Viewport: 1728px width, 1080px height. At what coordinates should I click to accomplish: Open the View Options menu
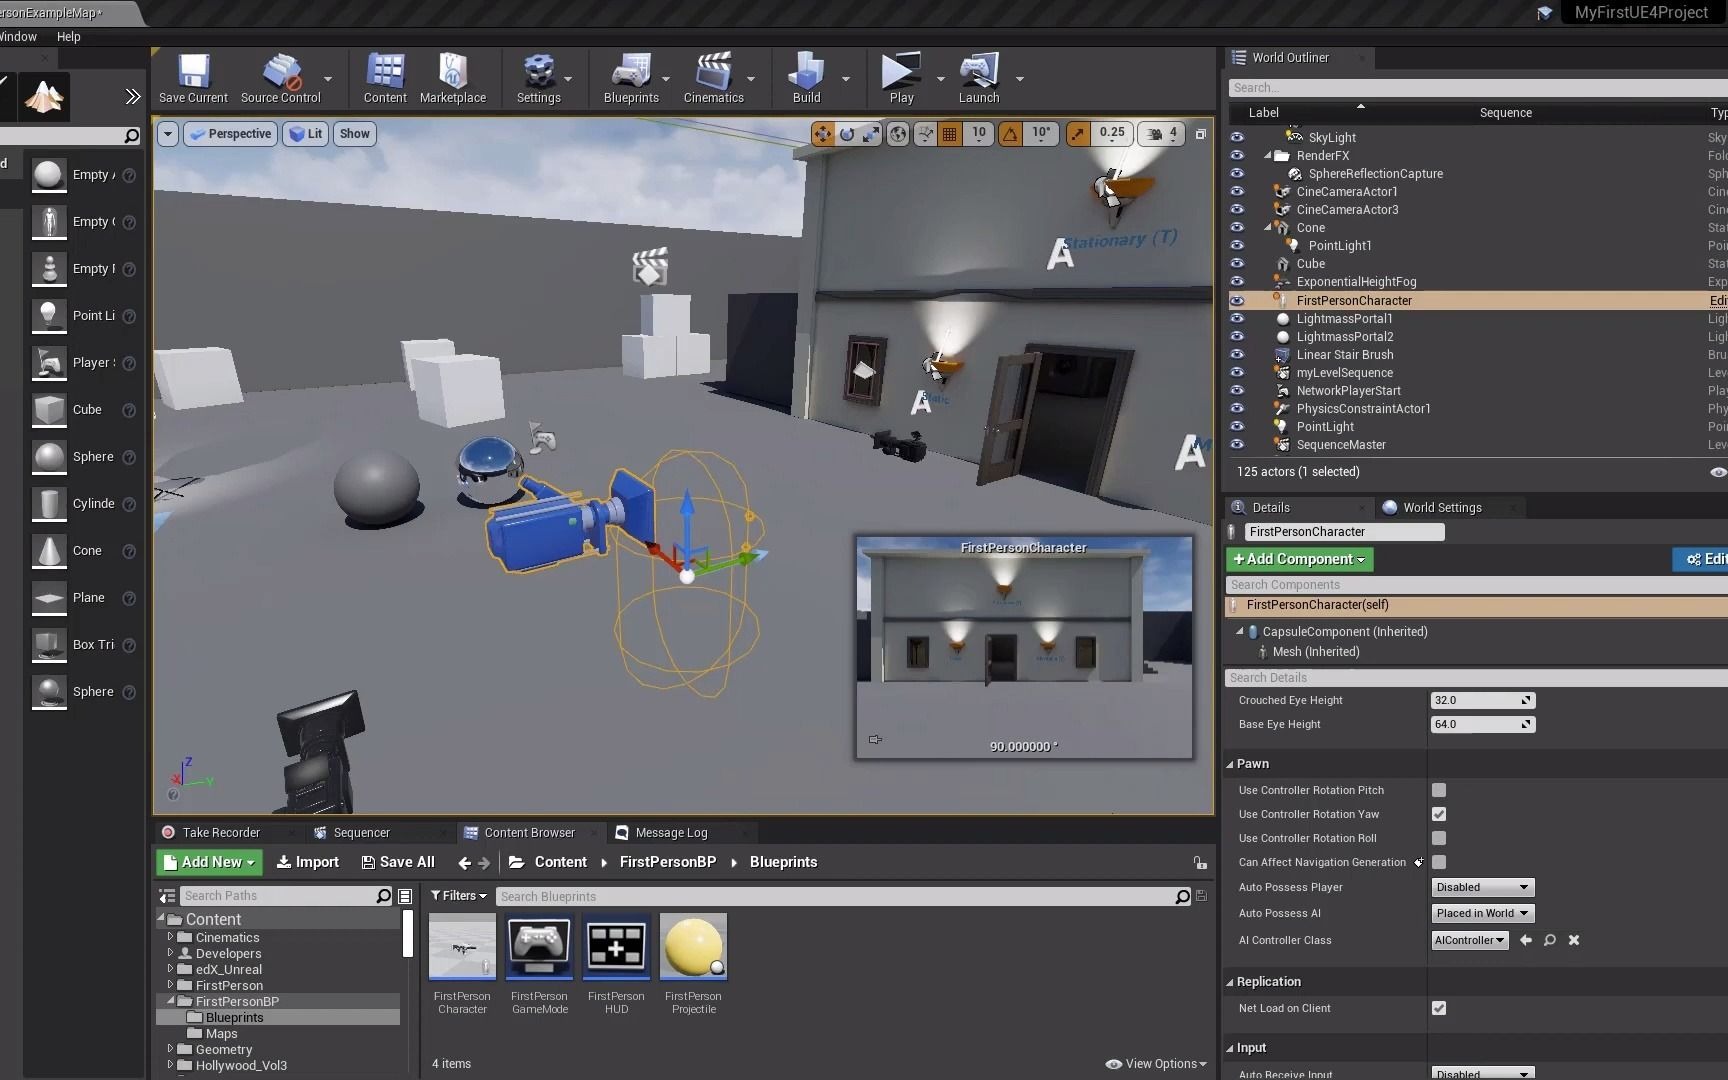pyautogui.click(x=1156, y=1064)
